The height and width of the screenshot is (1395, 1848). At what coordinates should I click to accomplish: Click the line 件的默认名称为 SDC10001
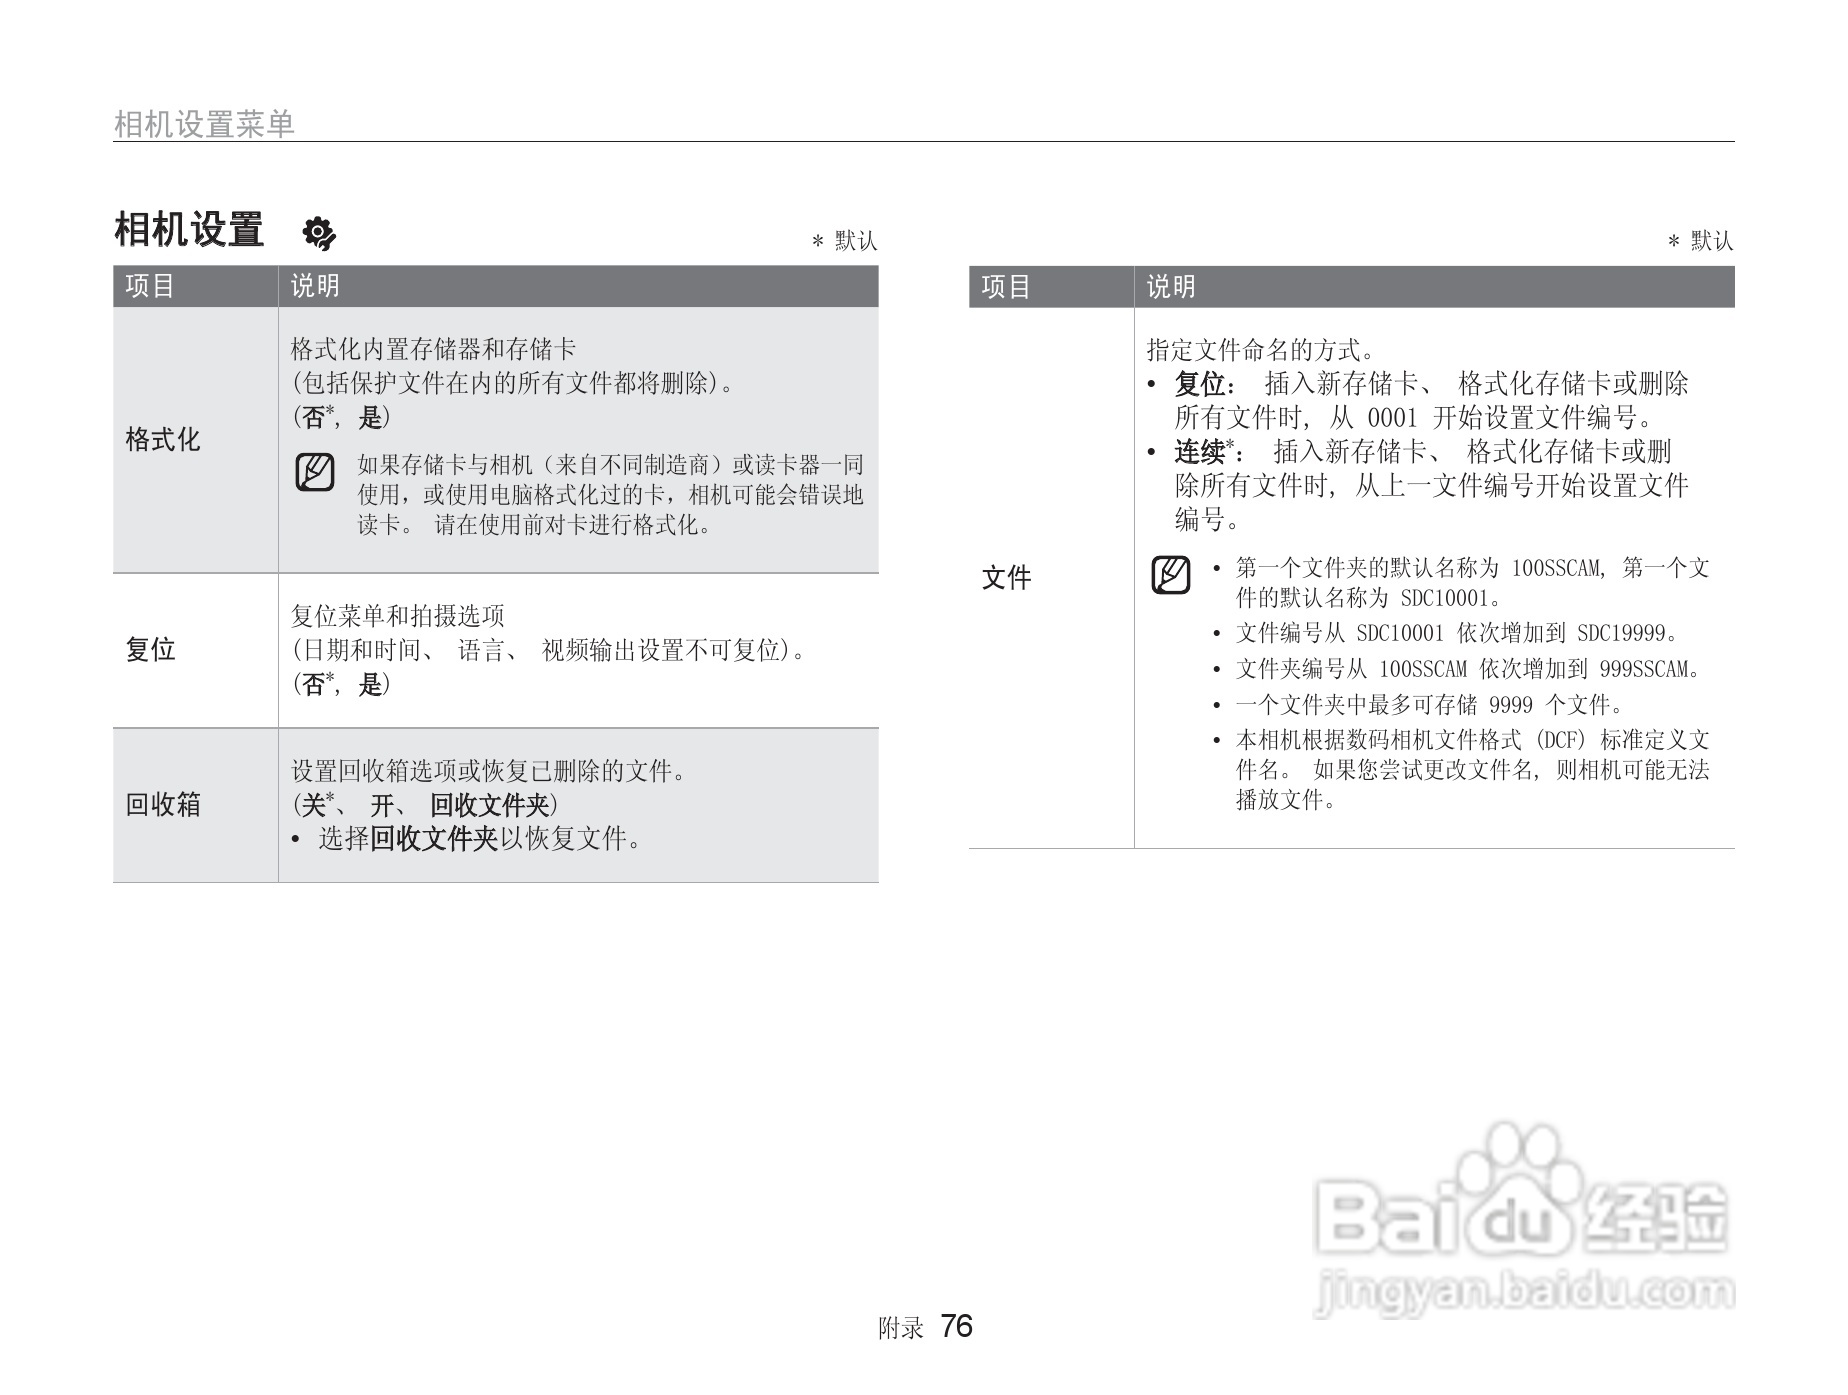pos(1369,598)
